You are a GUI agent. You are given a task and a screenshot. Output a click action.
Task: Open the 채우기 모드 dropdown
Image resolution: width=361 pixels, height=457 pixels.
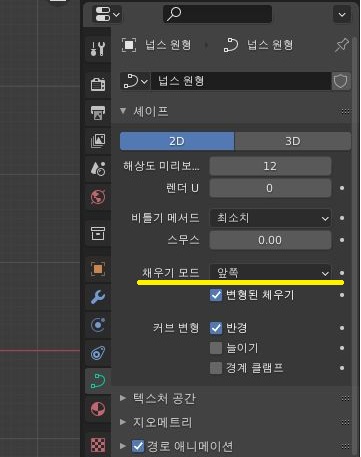click(x=270, y=273)
